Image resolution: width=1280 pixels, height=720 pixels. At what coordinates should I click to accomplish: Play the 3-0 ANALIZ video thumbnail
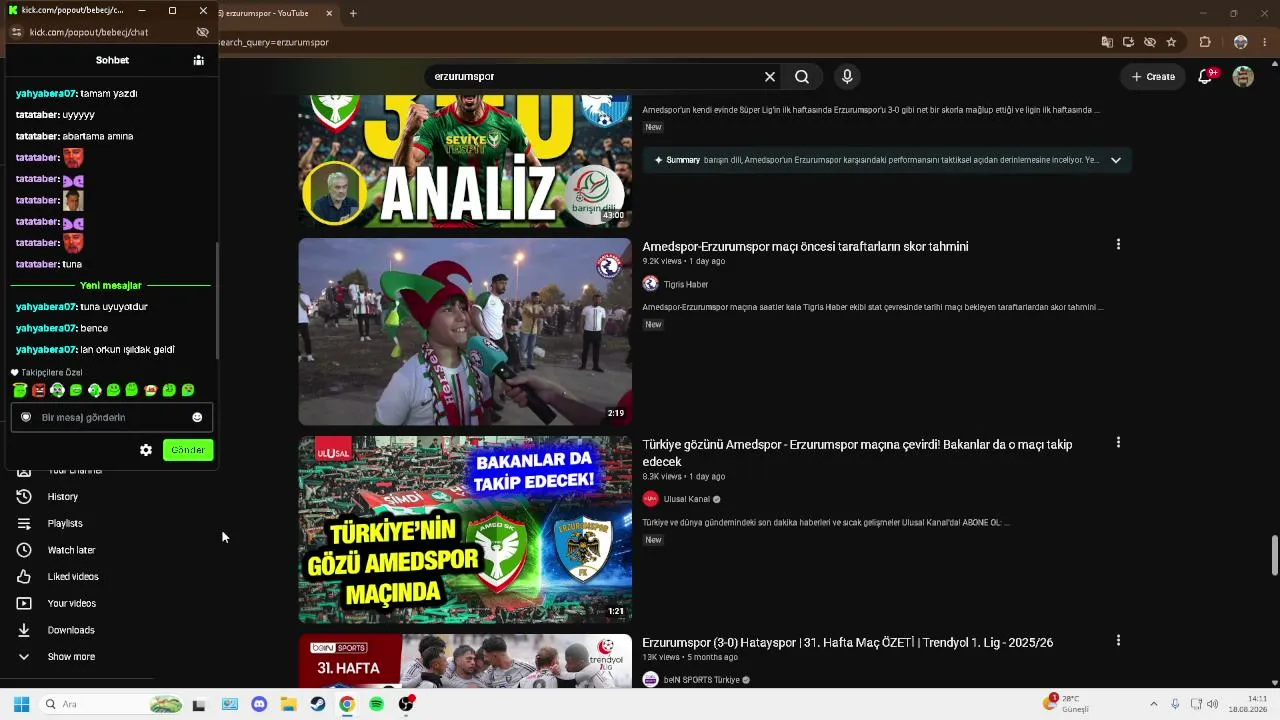point(465,161)
